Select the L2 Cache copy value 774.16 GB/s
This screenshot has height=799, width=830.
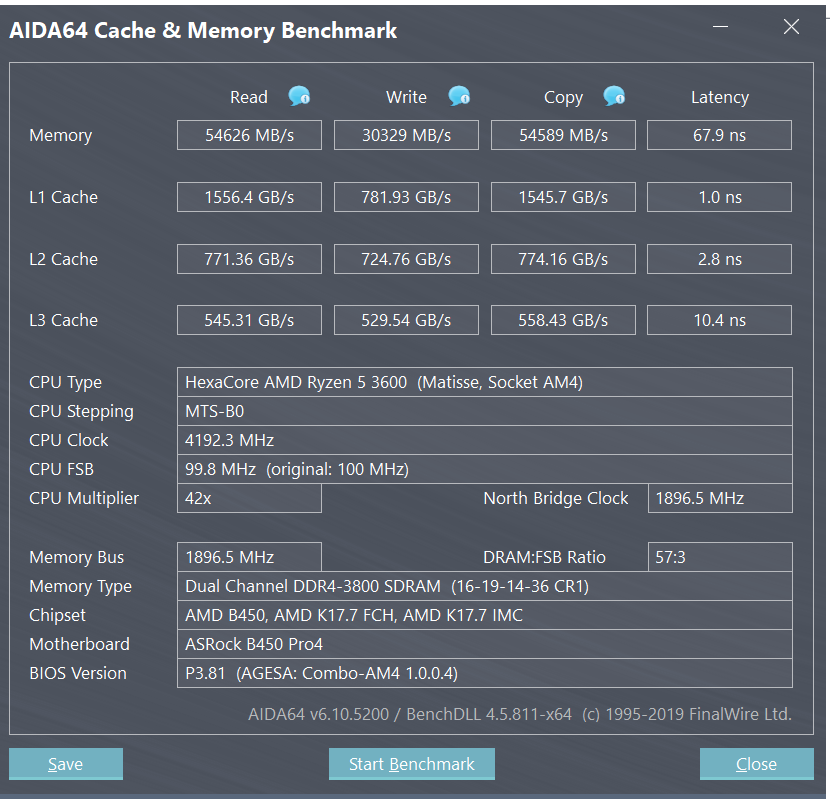click(x=563, y=259)
